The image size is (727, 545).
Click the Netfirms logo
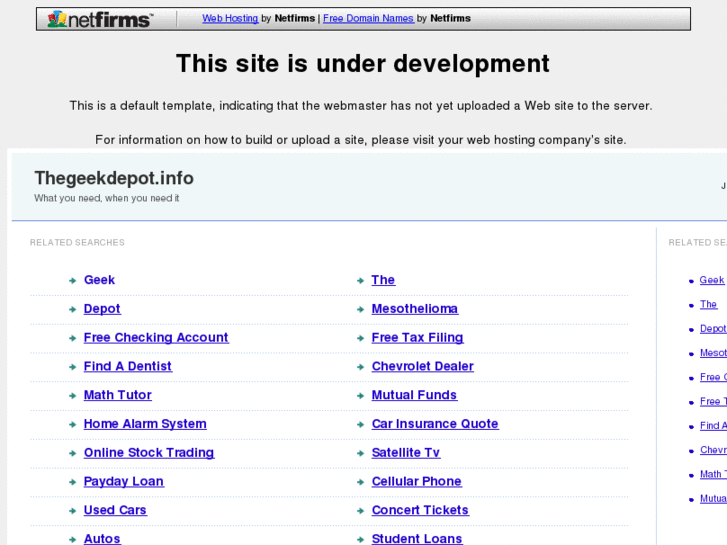(100, 19)
